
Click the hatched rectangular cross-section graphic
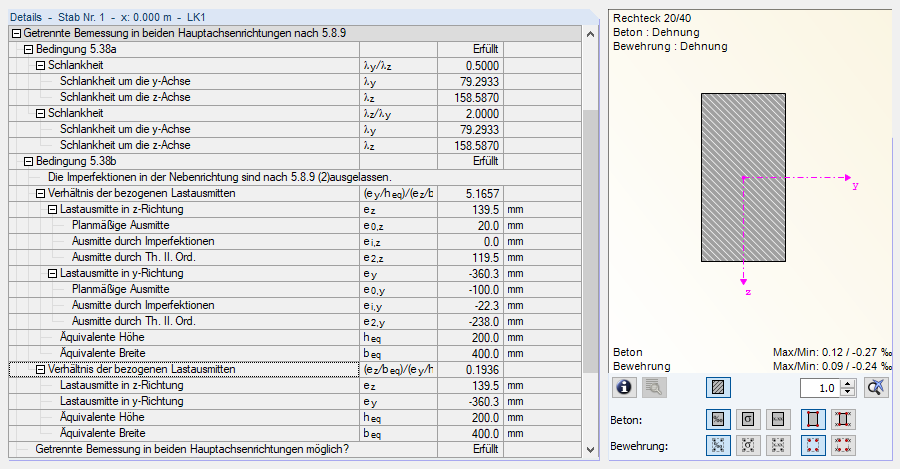[743, 177]
